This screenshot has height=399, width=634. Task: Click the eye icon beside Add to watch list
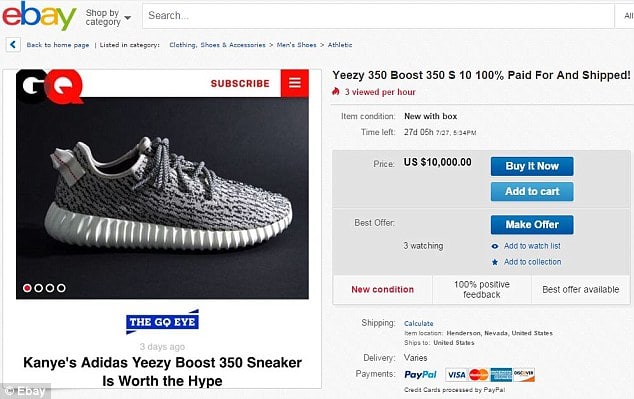[x=495, y=246]
